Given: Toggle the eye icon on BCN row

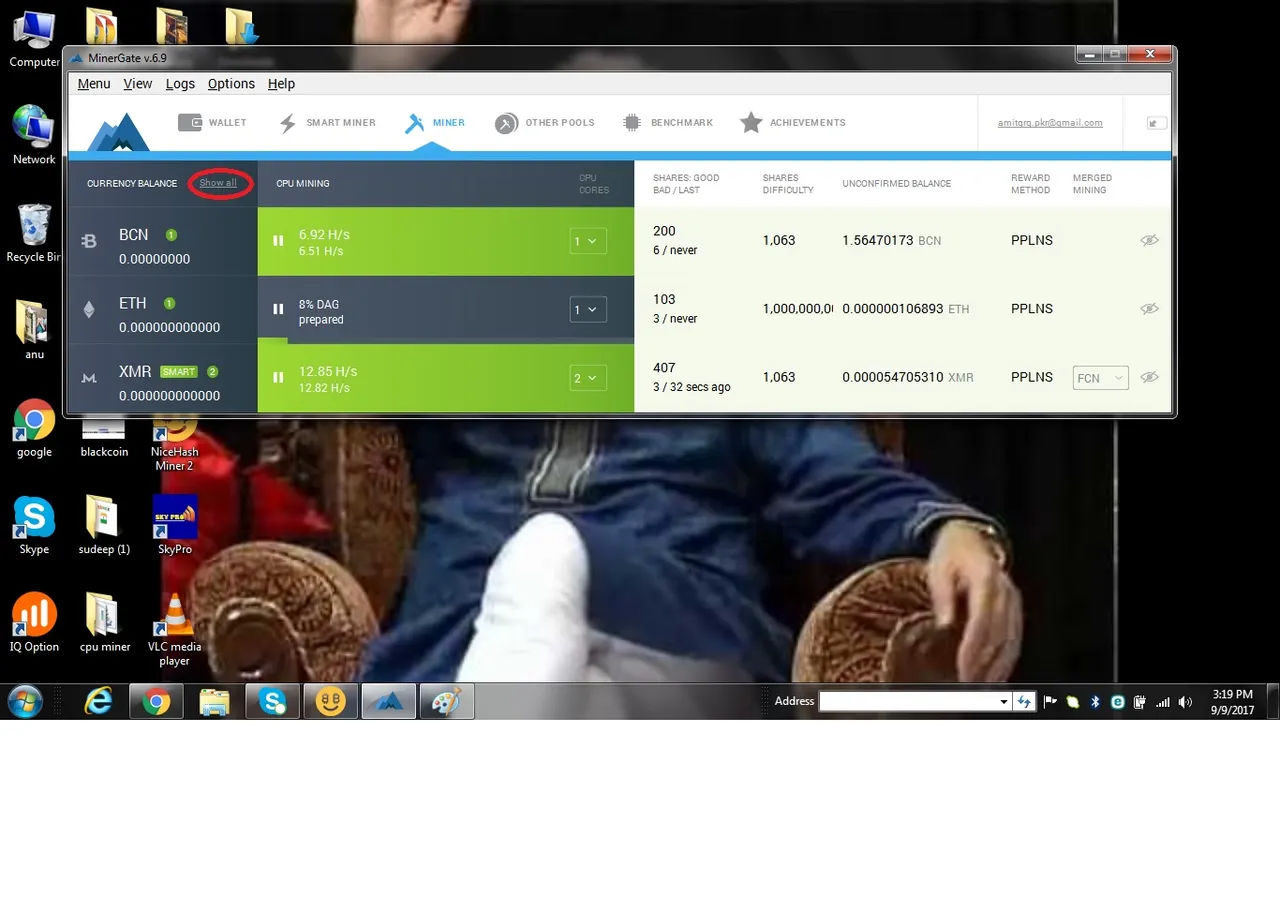Looking at the screenshot, I should tap(1150, 240).
